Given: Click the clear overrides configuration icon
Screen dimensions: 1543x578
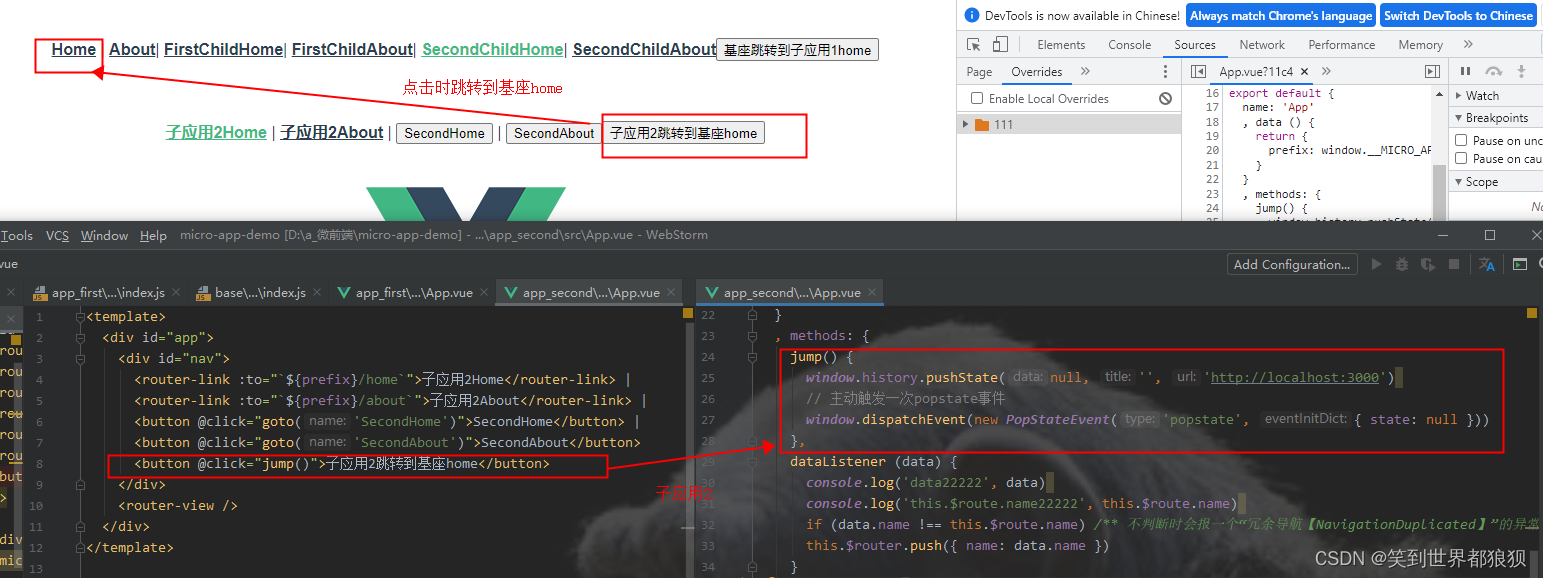Looking at the screenshot, I should 1165,99.
